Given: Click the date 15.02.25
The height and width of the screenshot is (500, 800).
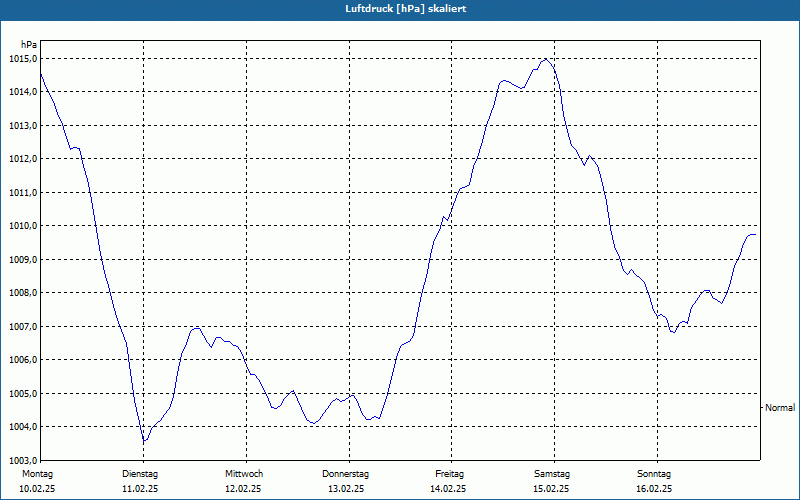Looking at the screenshot, I should pyautogui.click(x=551, y=489).
